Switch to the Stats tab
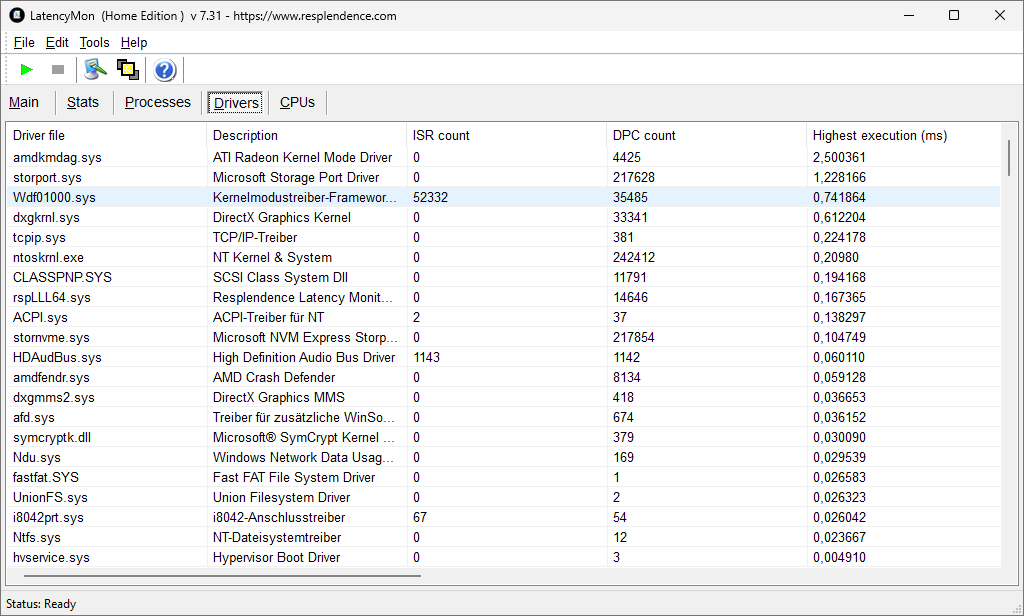The image size is (1024, 616). pyautogui.click(x=83, y=102)
